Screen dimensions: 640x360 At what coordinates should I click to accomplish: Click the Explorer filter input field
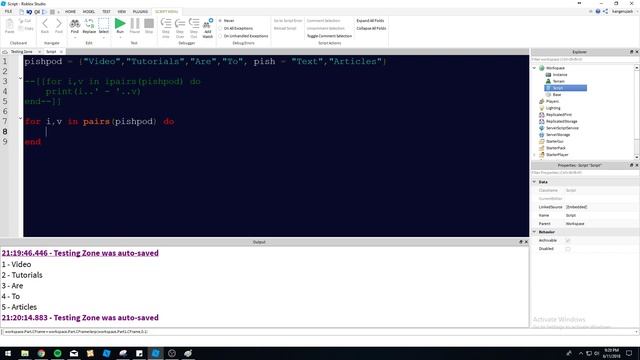pyautogui.click(x=584, y=59)
